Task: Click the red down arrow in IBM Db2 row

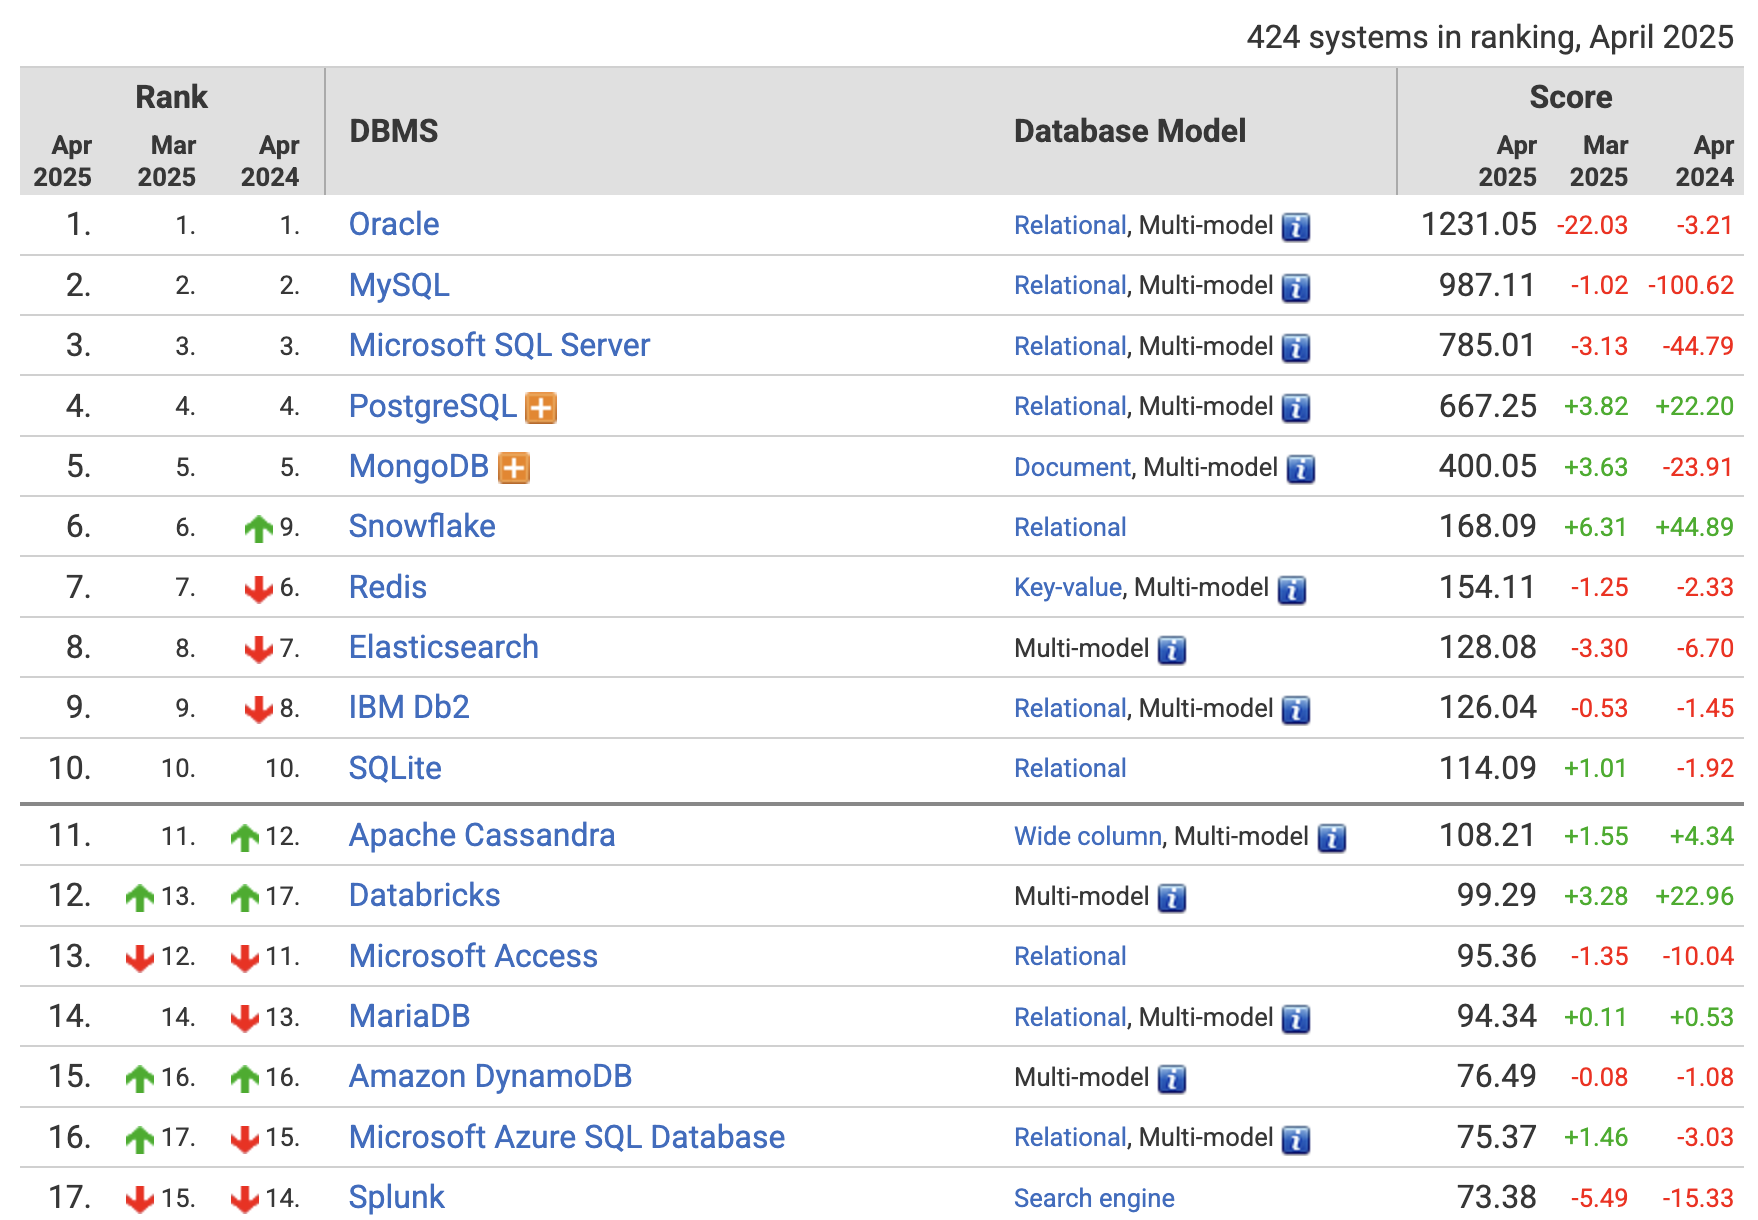Action: (x=259, y=709)
